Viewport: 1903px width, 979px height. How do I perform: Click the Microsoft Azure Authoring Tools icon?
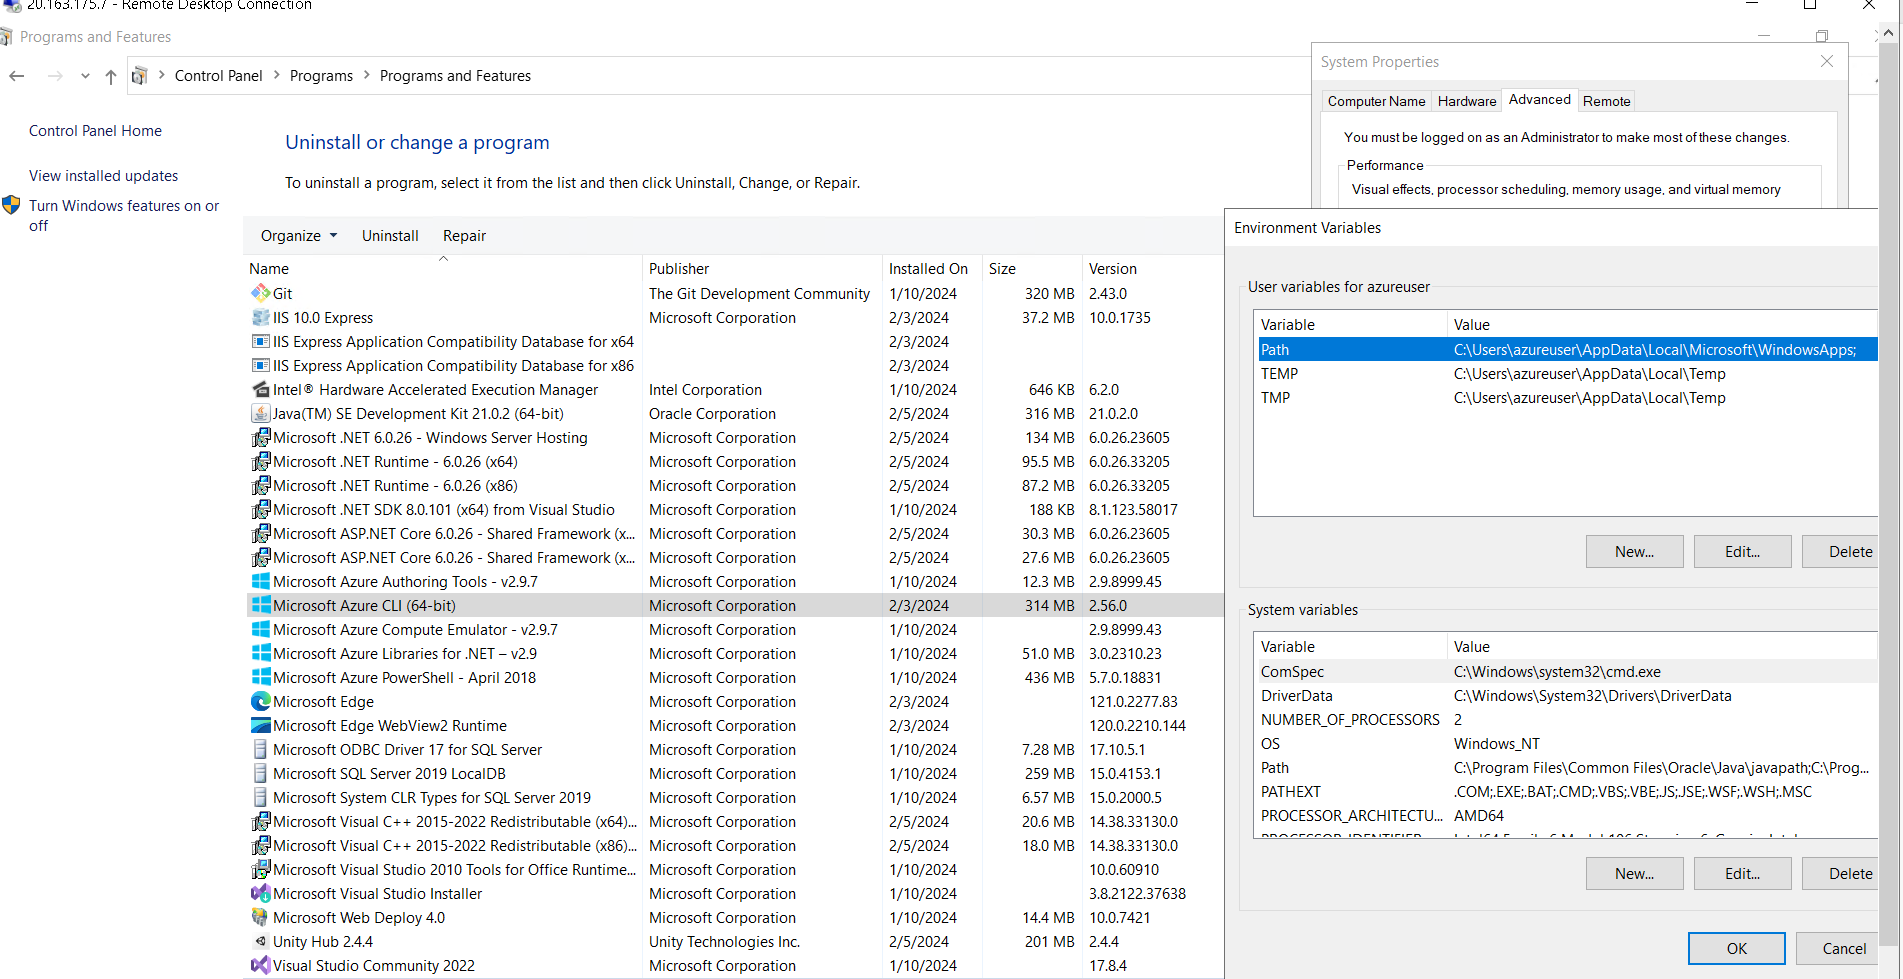click(260, 581)
